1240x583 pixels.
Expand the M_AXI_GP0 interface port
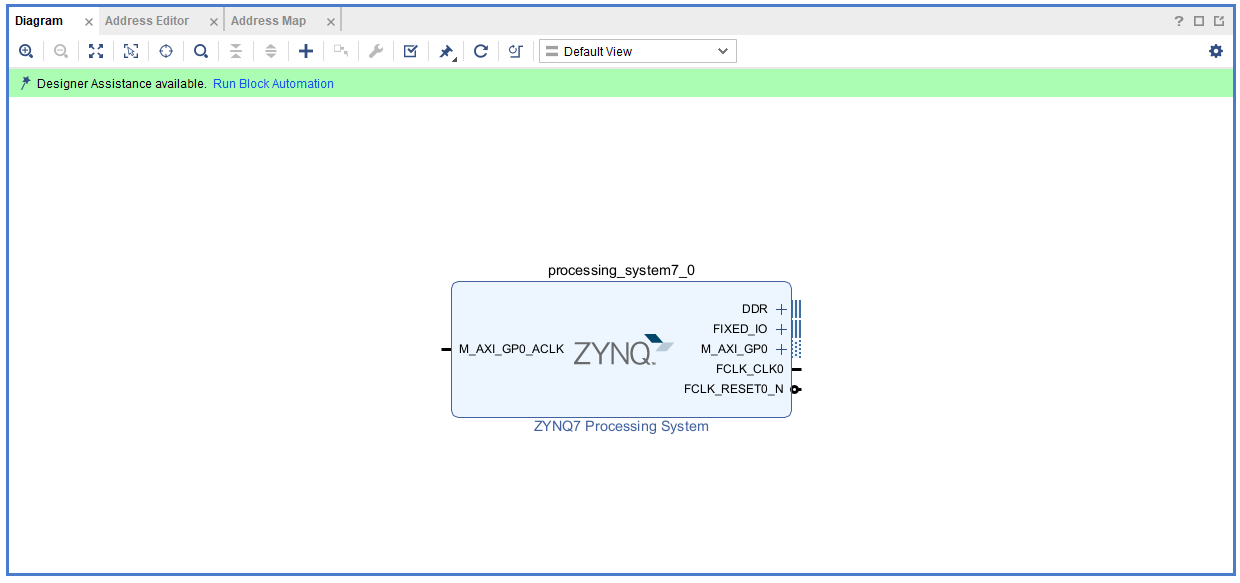pyautogui.click(x=781, y=349)
